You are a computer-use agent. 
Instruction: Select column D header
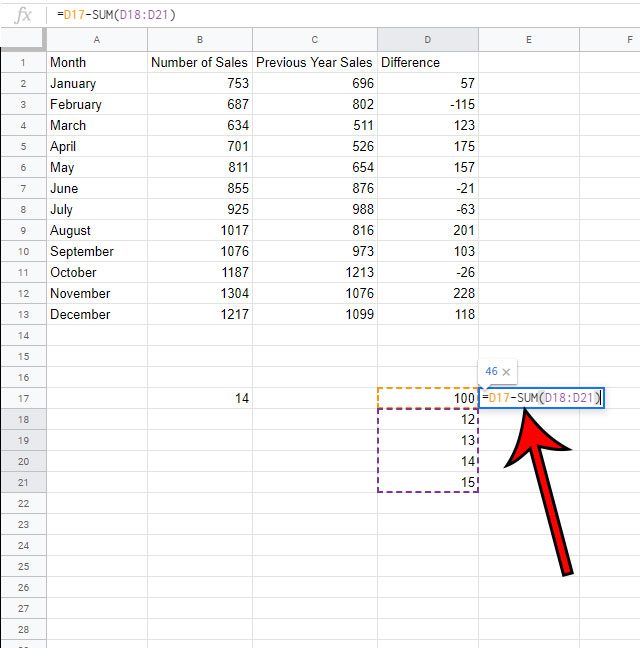428,39
